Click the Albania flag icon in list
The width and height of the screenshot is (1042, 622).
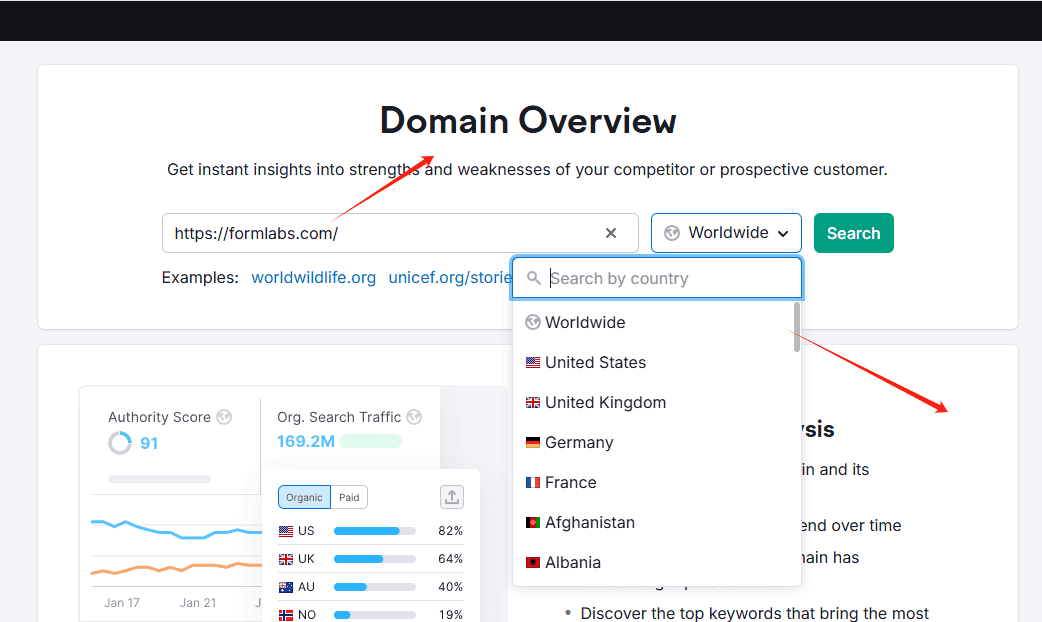click(x=532, y=562)
